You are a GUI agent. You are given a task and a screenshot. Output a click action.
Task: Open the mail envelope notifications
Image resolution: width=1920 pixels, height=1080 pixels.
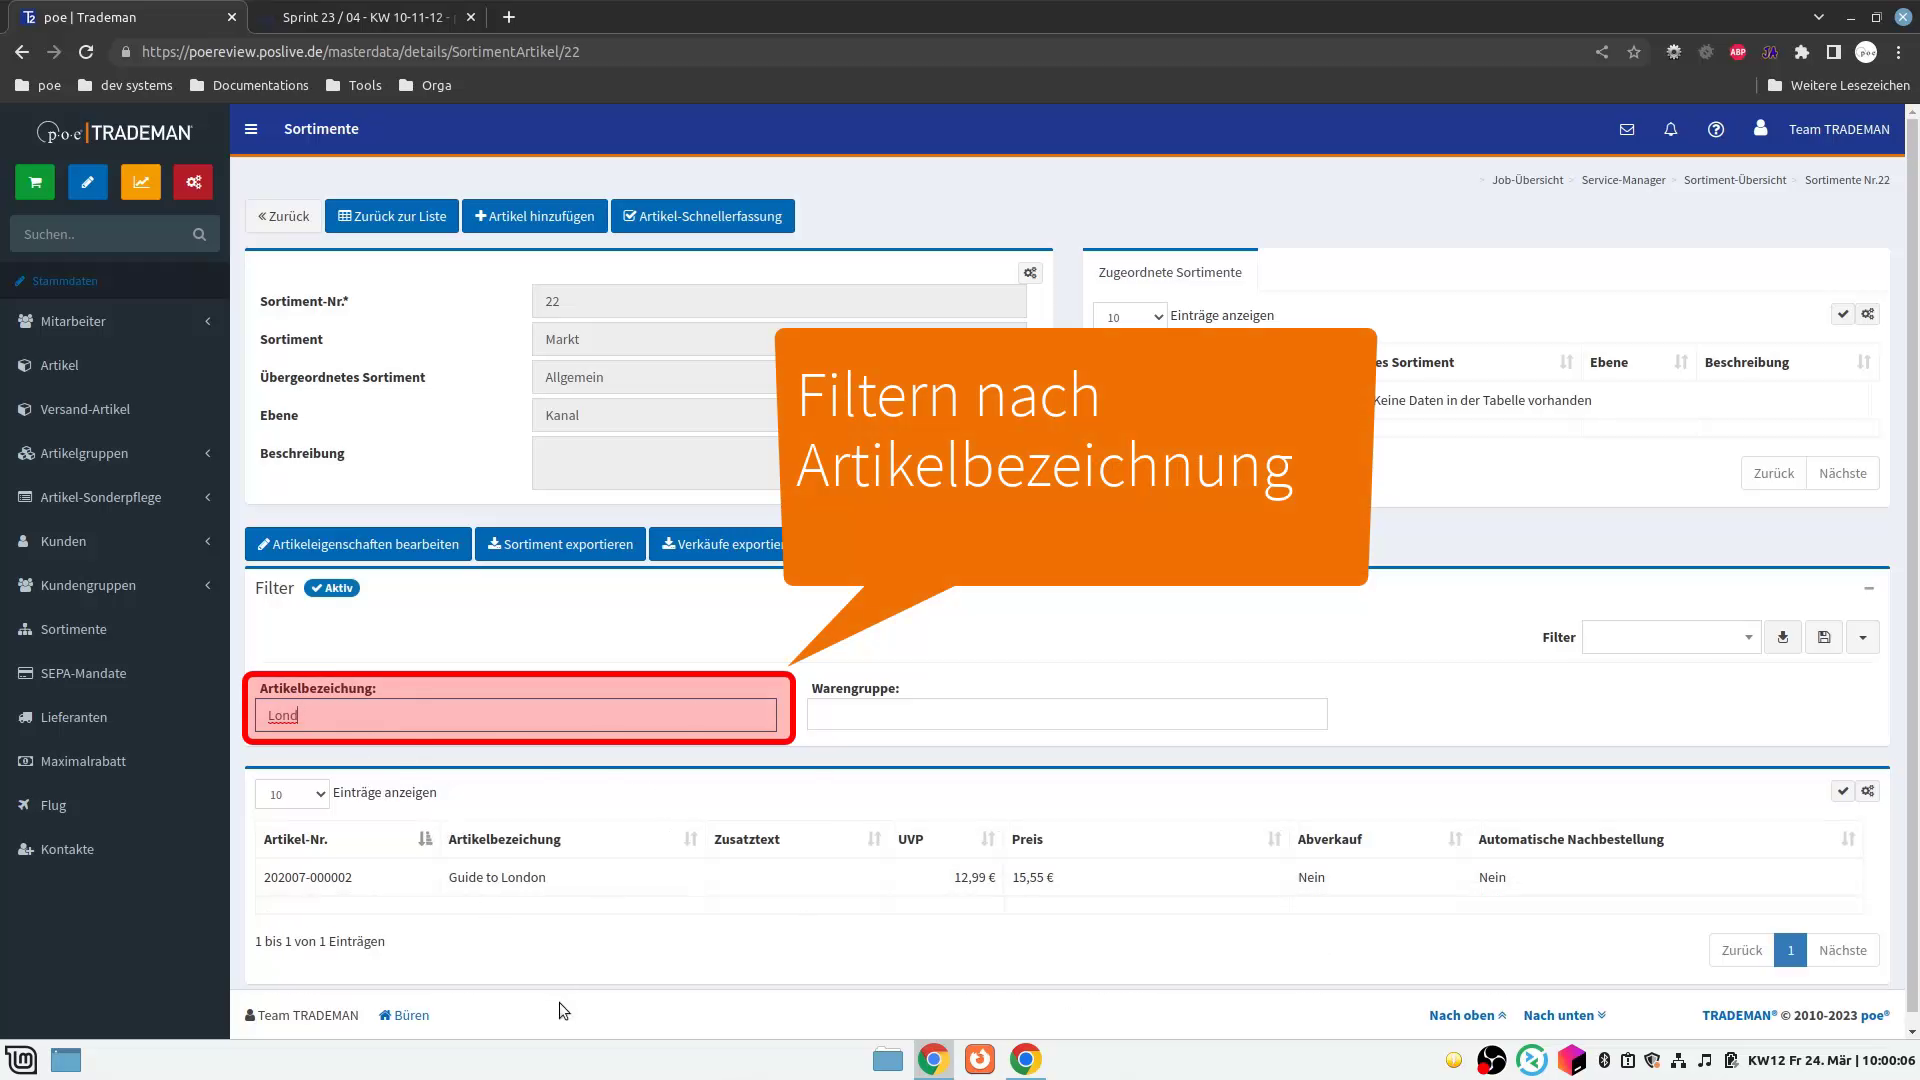[x=1627, y=129]
